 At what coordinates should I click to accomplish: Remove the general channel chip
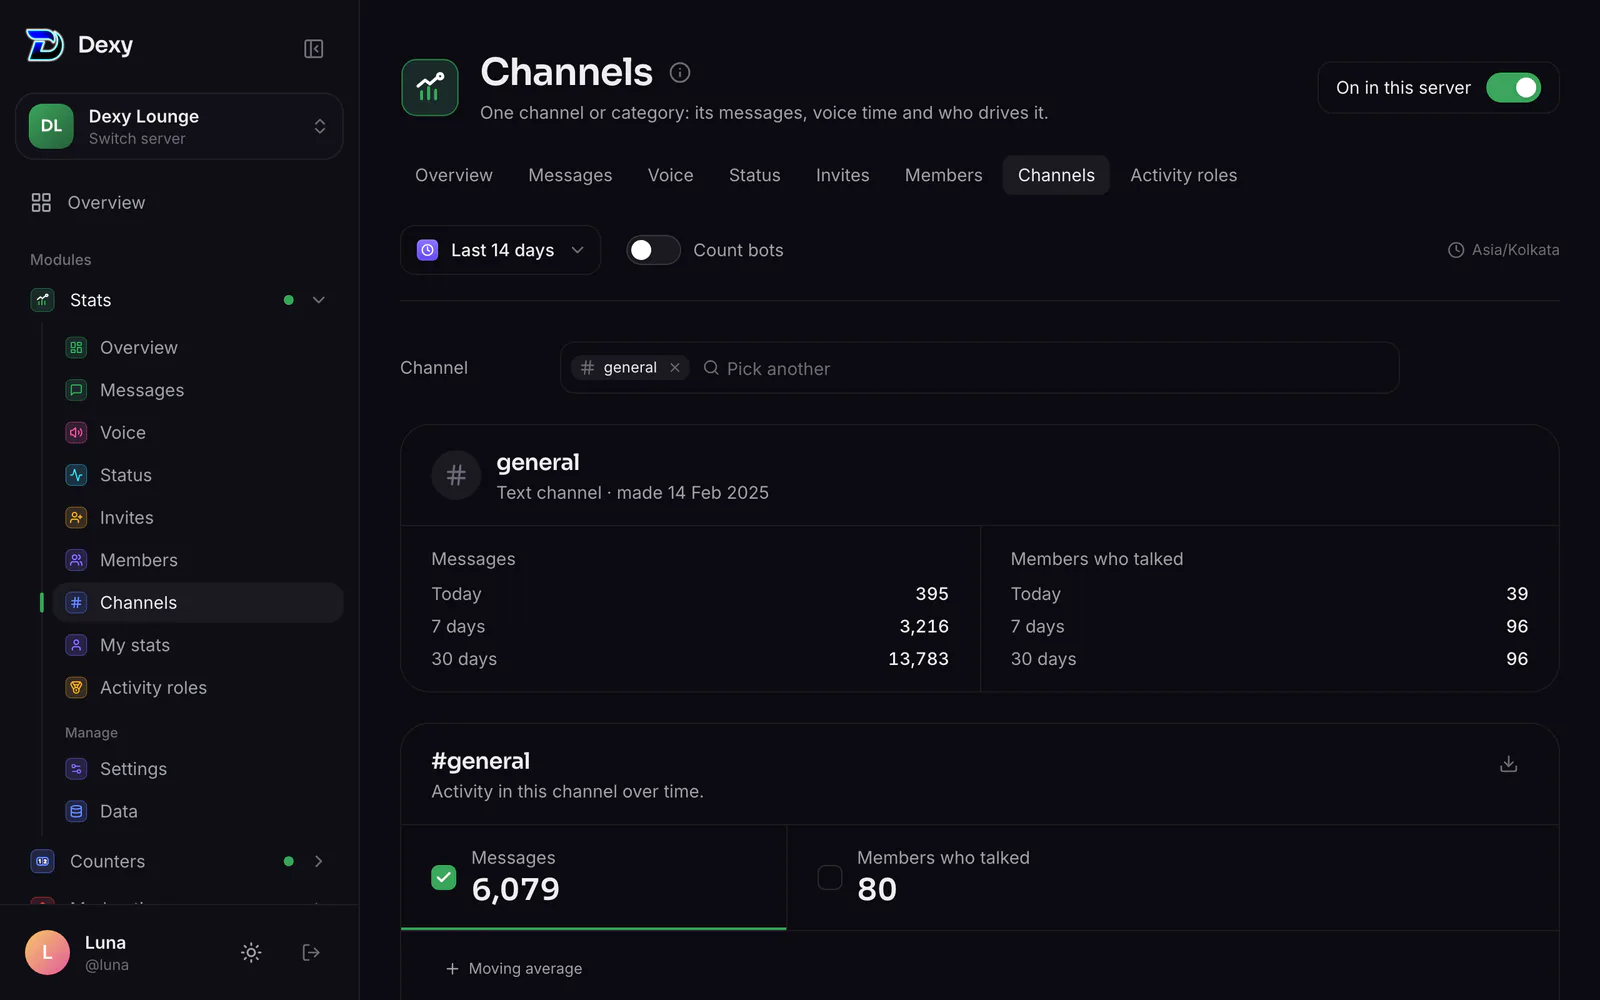pos(675,368)
